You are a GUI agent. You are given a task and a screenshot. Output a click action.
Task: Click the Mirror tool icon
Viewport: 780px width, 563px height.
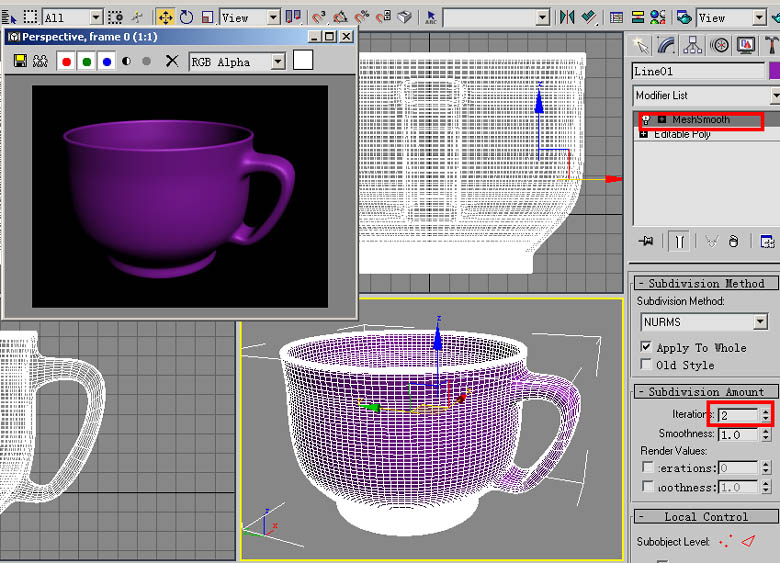567,17
